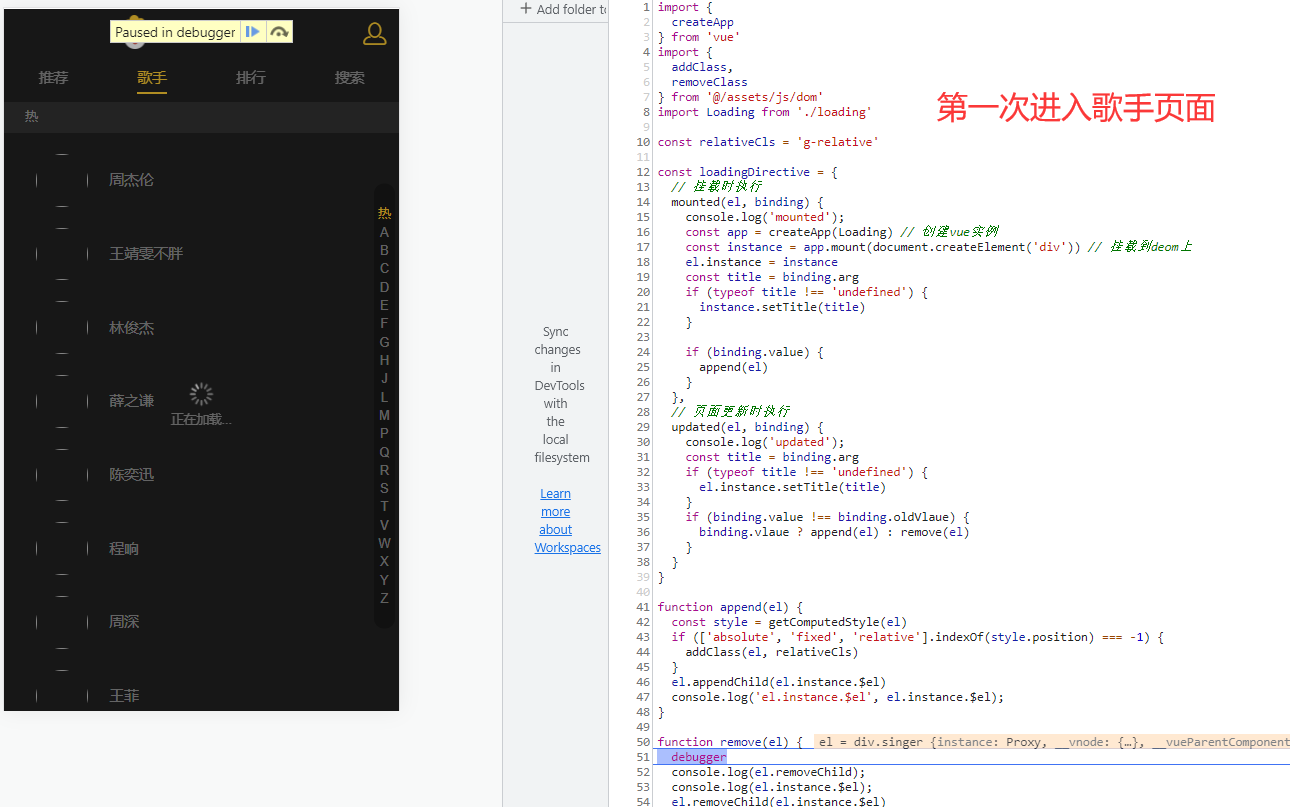This screenshot has width=1290, height=807.
Task: Set breakpoint on line number 36
Action: pyautogui.click(x=643, y=532)
